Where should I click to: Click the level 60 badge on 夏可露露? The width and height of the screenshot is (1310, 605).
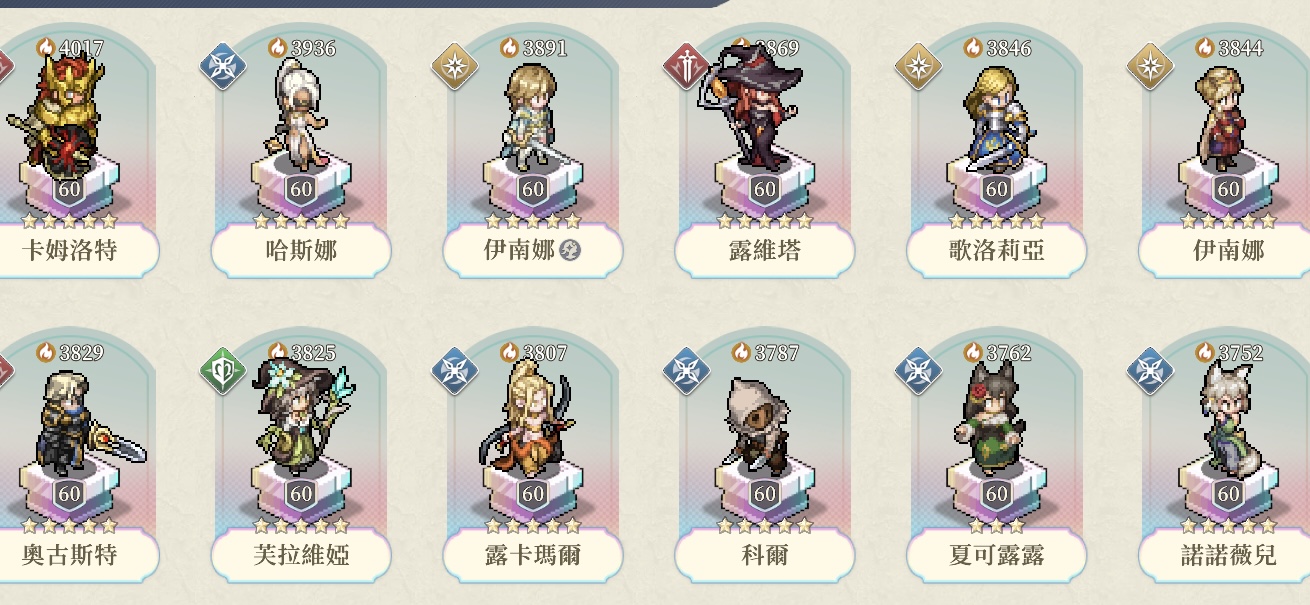click(997, 494)
